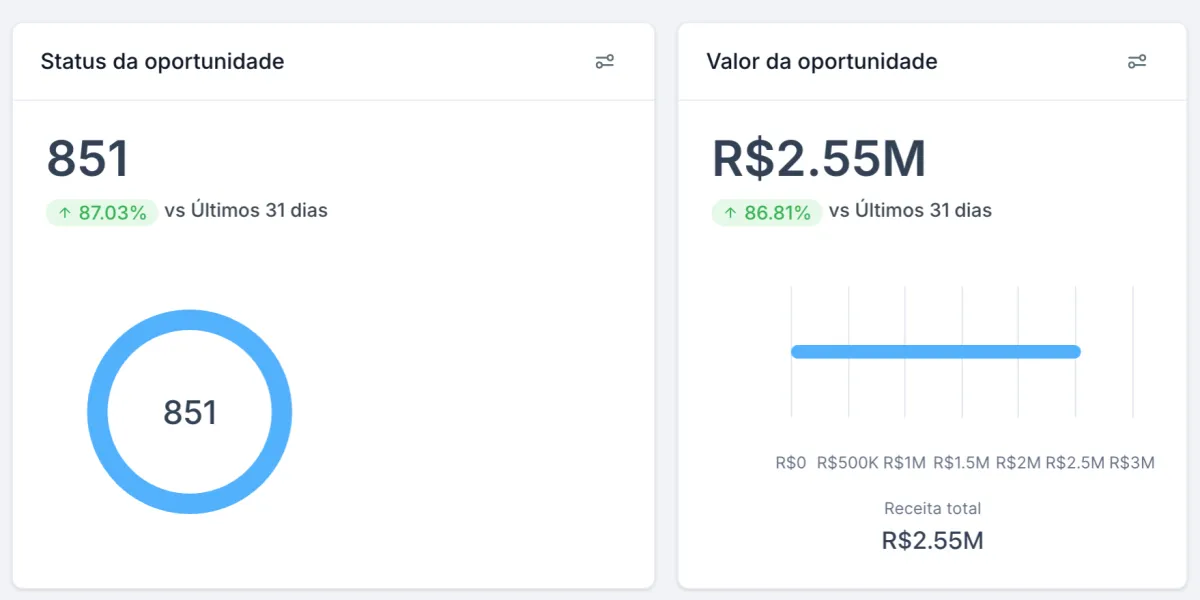Click the R$500K axis label
Screen dimensions: 1200x600
[x=848, y=463]
